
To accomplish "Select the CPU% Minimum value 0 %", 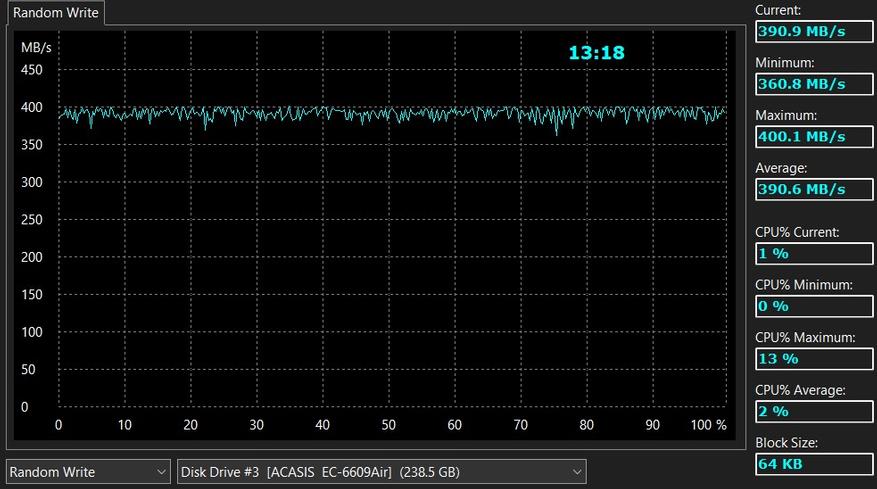I will [x=813, y=306].
